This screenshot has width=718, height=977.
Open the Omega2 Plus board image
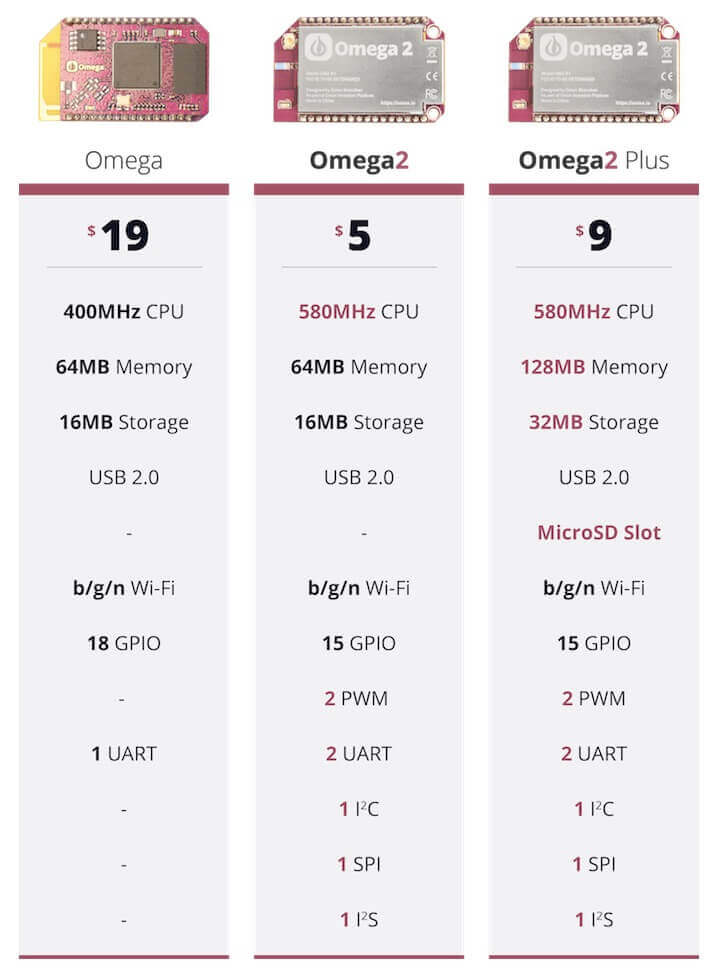[x=594, y=69]
